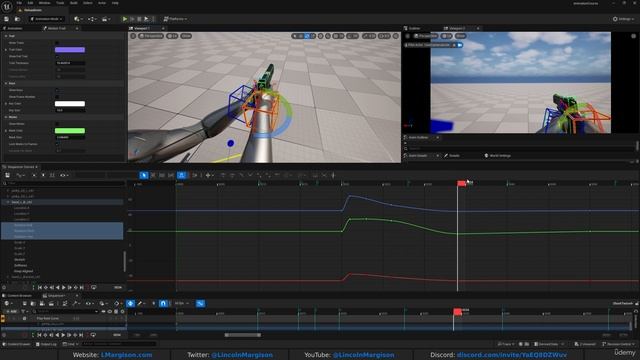
Task: Open the cinematics clapperboard dropdown
Action: pyautogui.click(x=106, y=19)
